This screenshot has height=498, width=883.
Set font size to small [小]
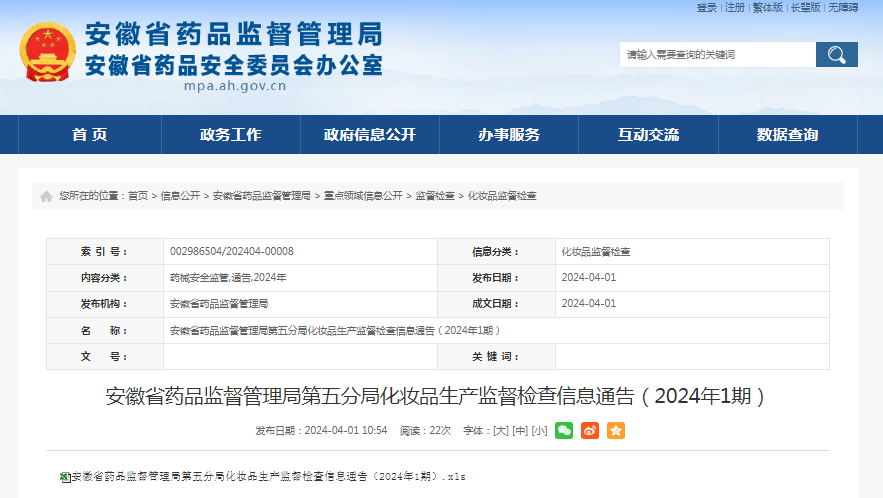539,430
